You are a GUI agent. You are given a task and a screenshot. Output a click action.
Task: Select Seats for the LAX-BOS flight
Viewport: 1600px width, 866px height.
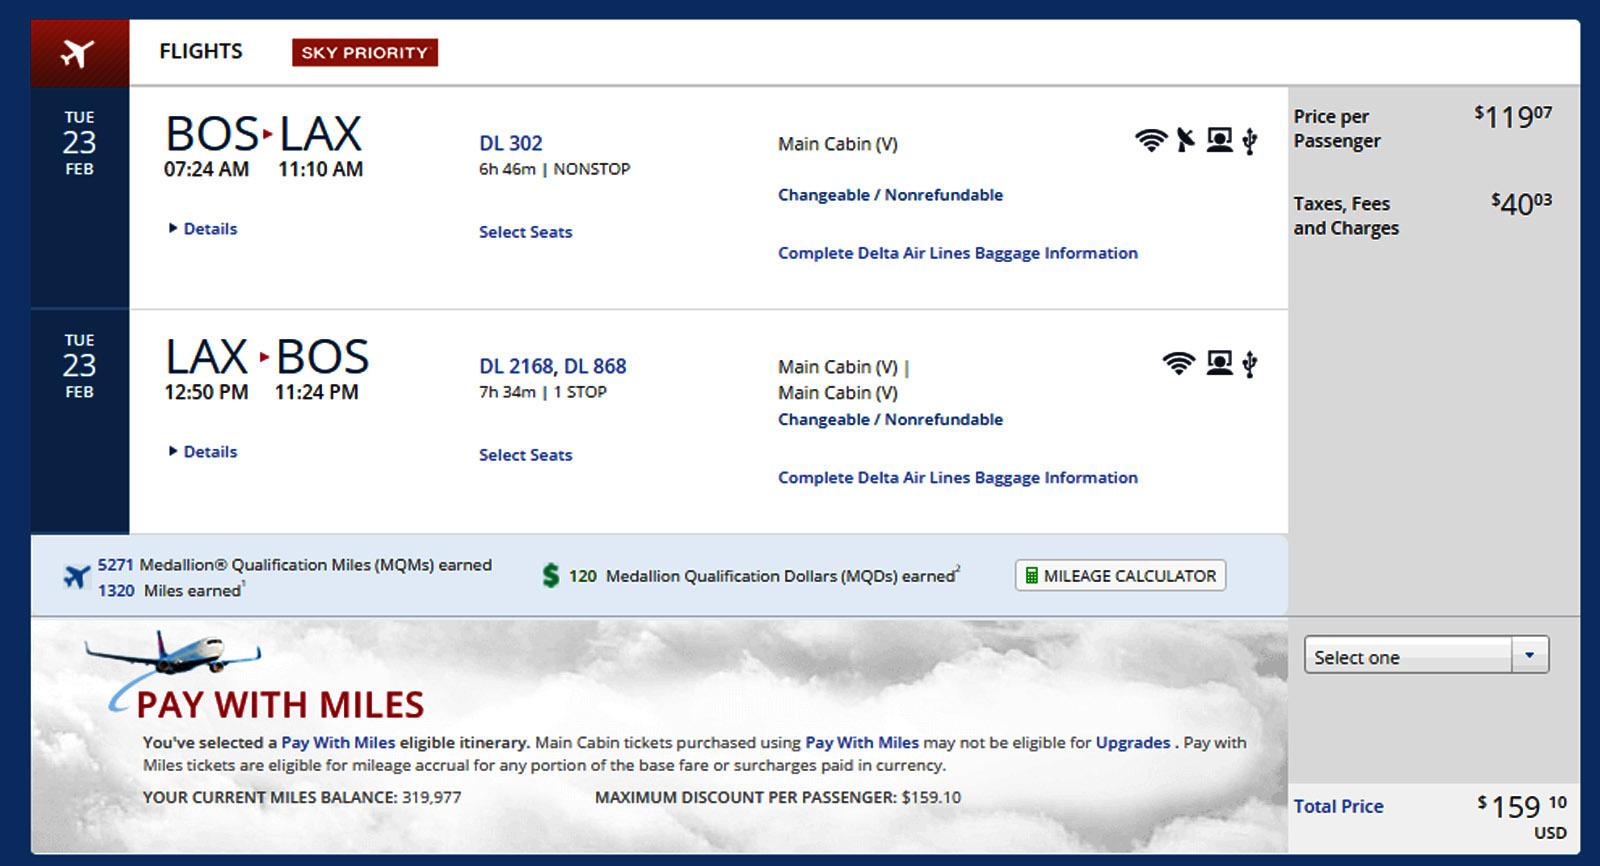tap(525, 455)
